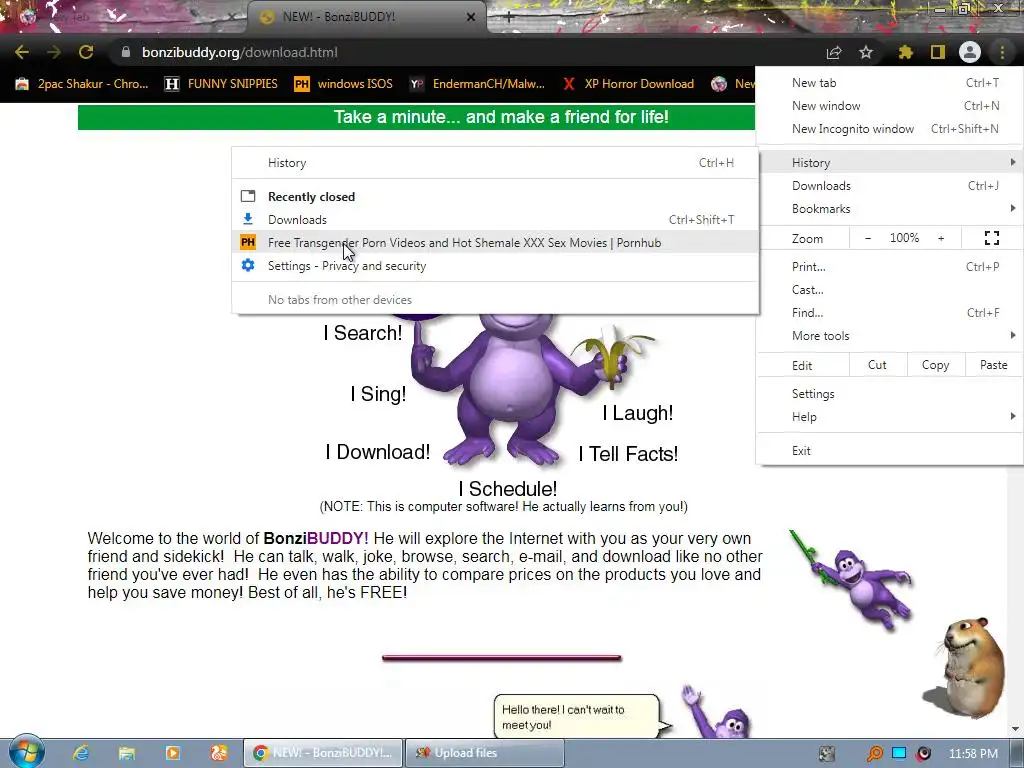Open the Extensions puzzle icon
The width and height of the screenshot is (1024, 768).
(905, 52)
